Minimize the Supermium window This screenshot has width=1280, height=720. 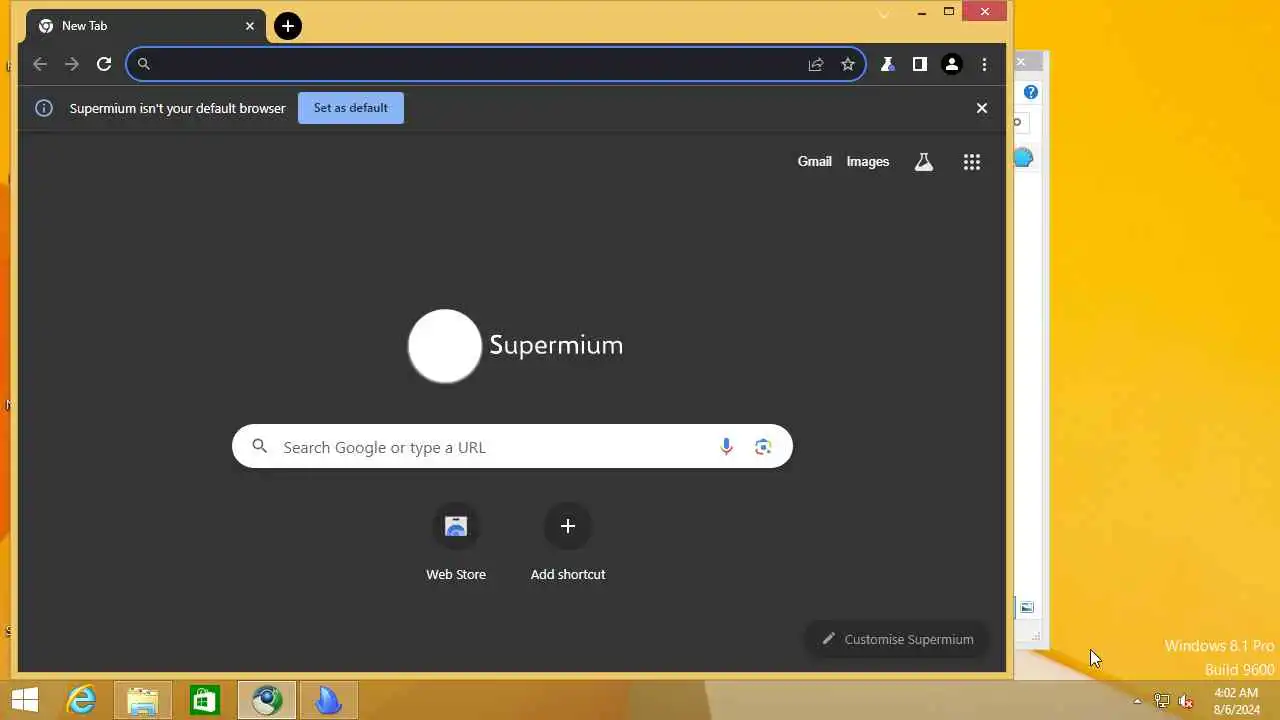click(x=921, y=12)
